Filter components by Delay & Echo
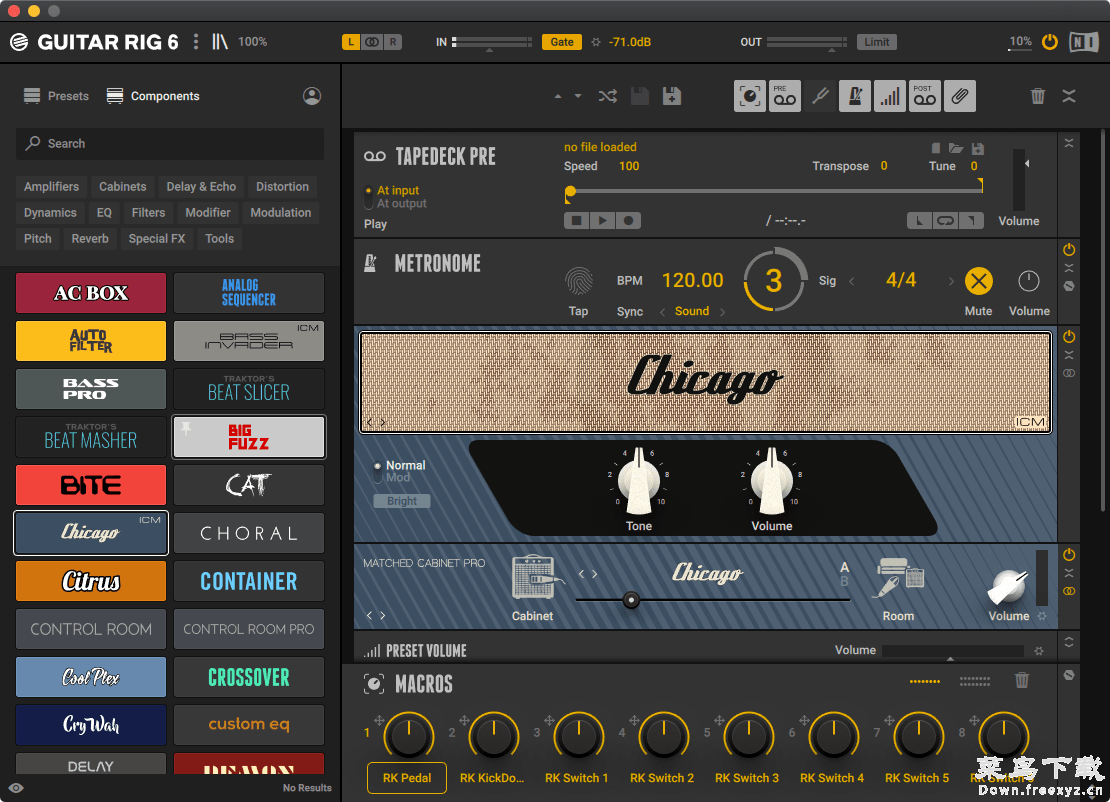The image size is (1110, 802). coord(201,187)
